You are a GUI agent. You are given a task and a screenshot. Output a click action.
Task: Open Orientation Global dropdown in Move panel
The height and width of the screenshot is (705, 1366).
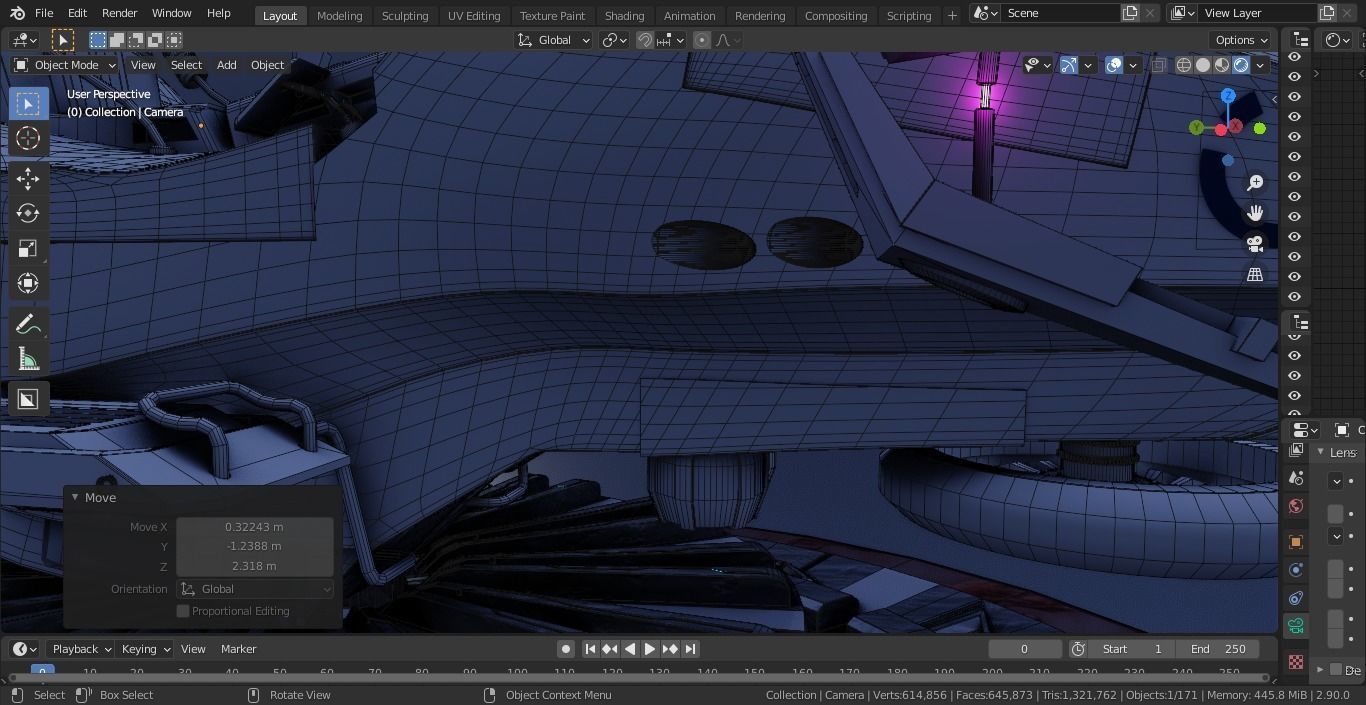255,589
